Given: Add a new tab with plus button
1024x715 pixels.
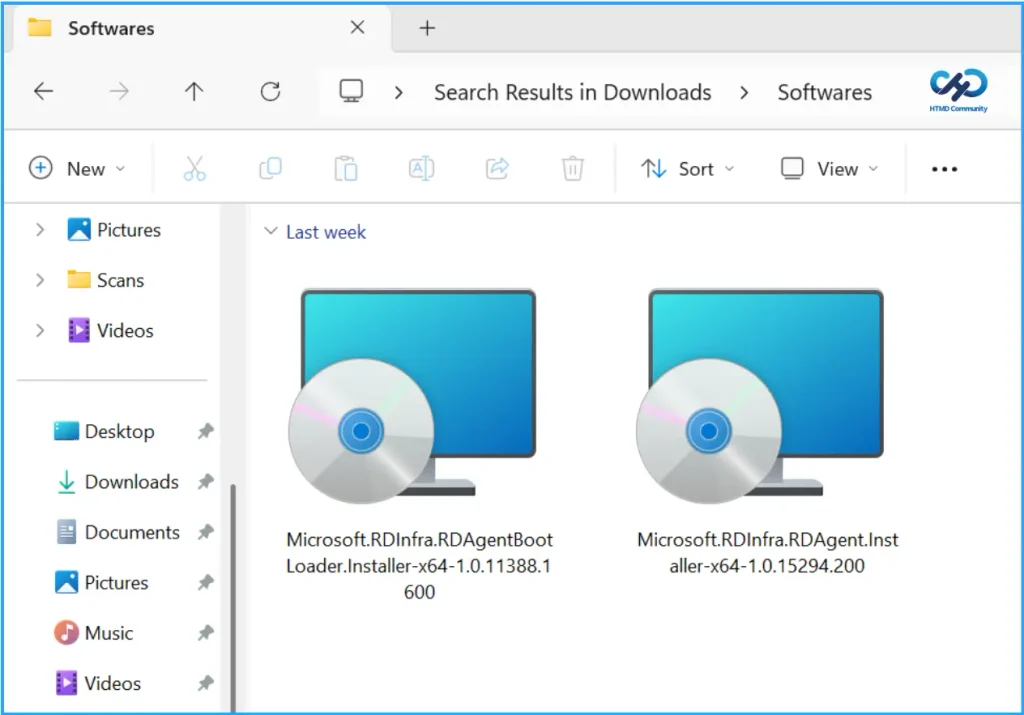Looking at the screenshot, I should click(x=427, y=28).
